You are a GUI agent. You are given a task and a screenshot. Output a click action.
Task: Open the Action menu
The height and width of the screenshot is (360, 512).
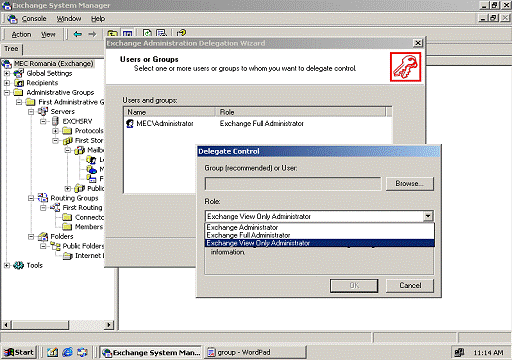[21, 34]
